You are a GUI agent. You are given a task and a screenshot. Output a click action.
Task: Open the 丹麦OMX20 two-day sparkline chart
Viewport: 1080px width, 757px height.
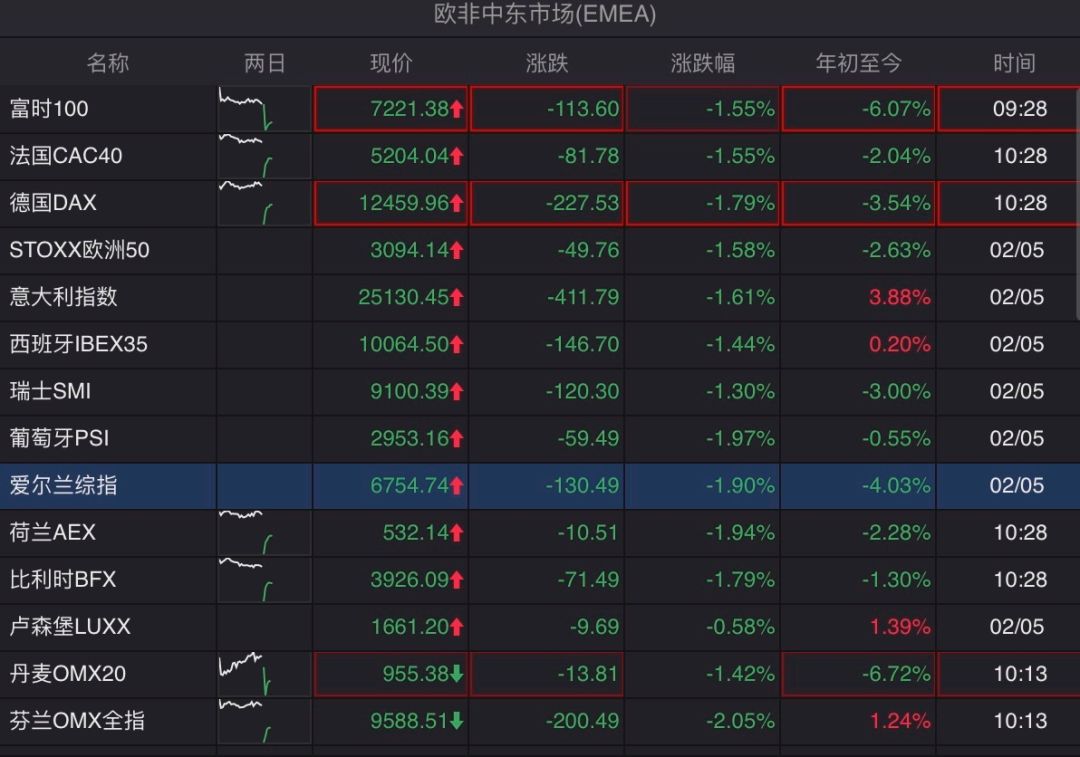click(x=264, y=674)
